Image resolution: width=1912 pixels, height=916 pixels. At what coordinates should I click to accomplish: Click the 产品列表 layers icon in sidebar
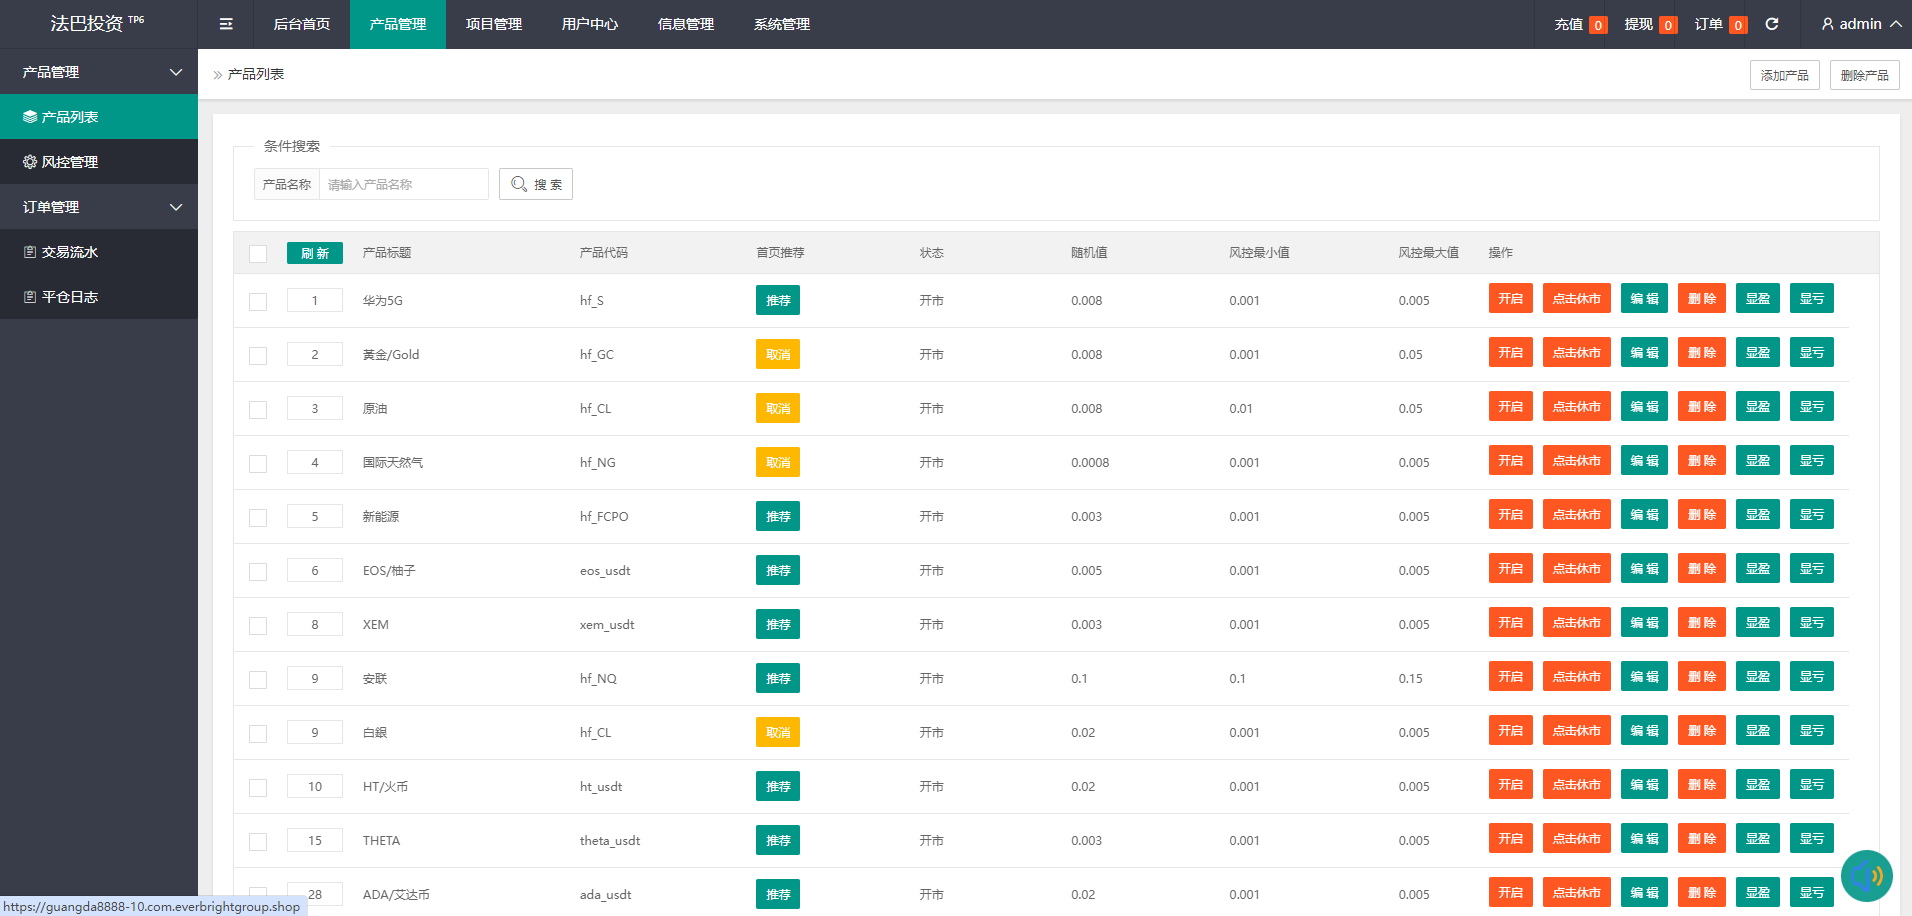[x=30, y=117]
